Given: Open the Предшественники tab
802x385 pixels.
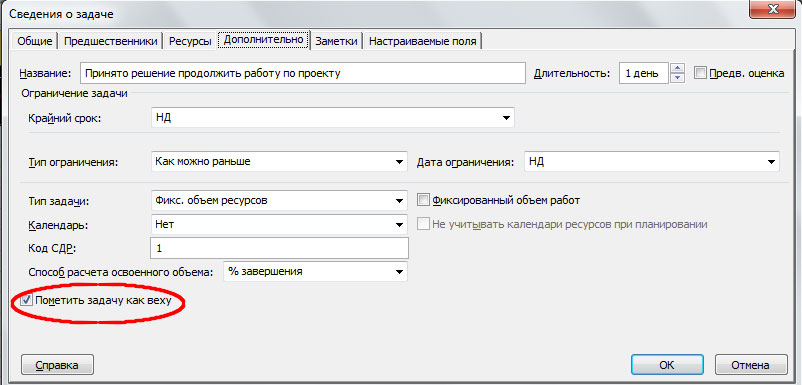Looking at the screenshot, I should click(x=110, y=41).
